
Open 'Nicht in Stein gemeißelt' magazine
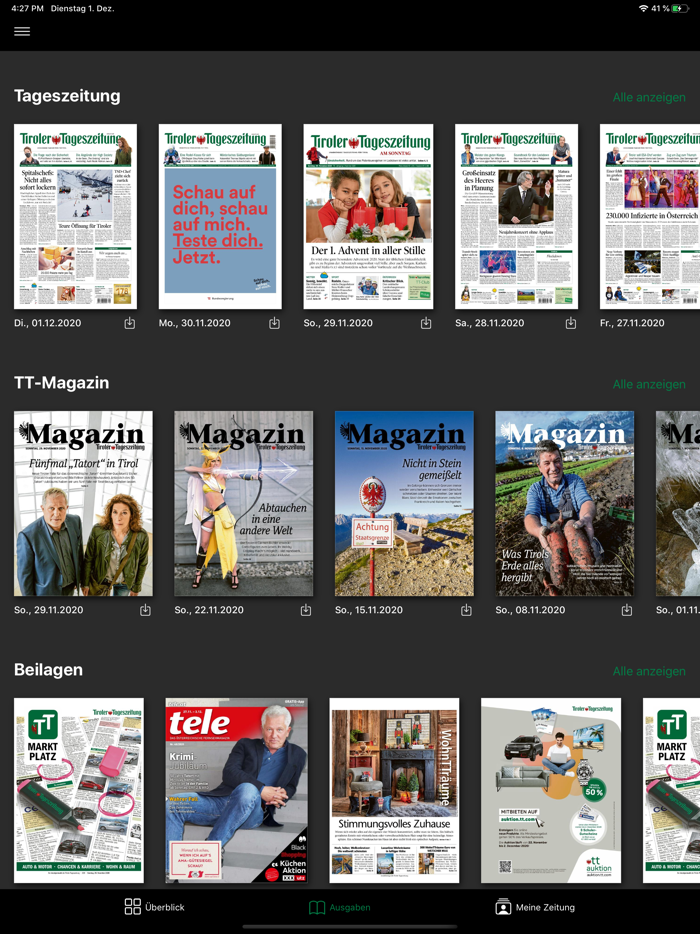[405, 503]
